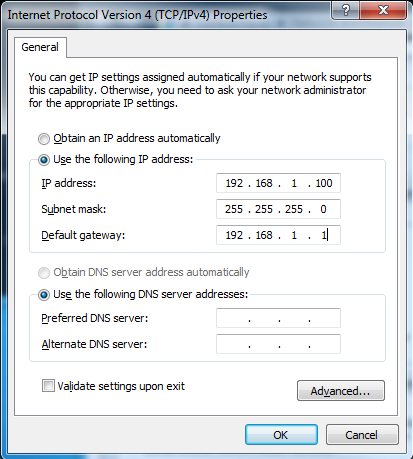Select Use the following DNS server addresses
The width and height of the screenshot is (413, 459).
click(44, 295)
